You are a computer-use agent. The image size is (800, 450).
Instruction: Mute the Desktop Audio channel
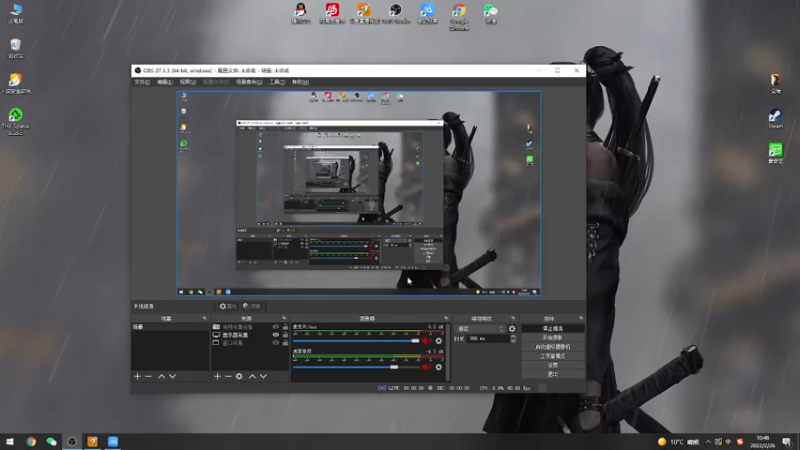pyautogui.click(x=426, y=367)
